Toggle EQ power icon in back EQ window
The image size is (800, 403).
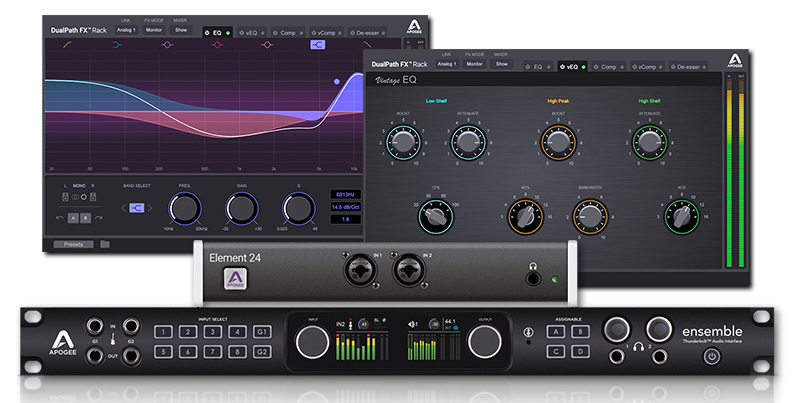(x=207, y=33)
